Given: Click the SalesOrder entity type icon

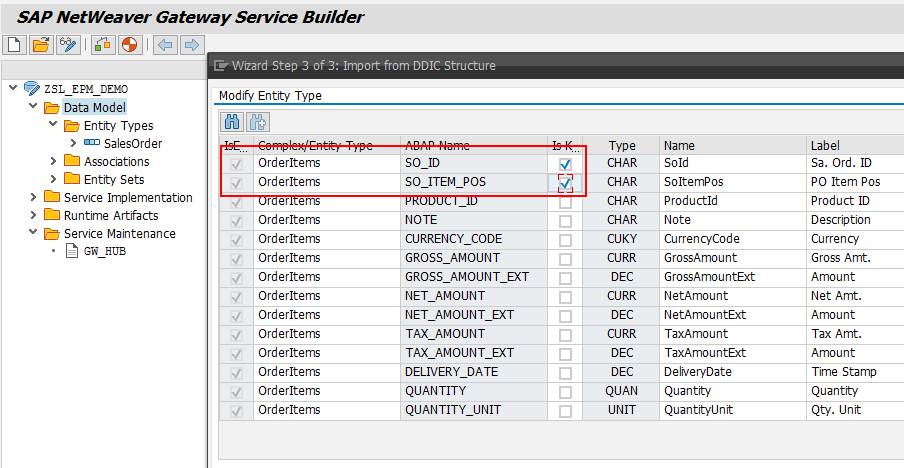Looking at the screenshot, I should tap(92, 143).
